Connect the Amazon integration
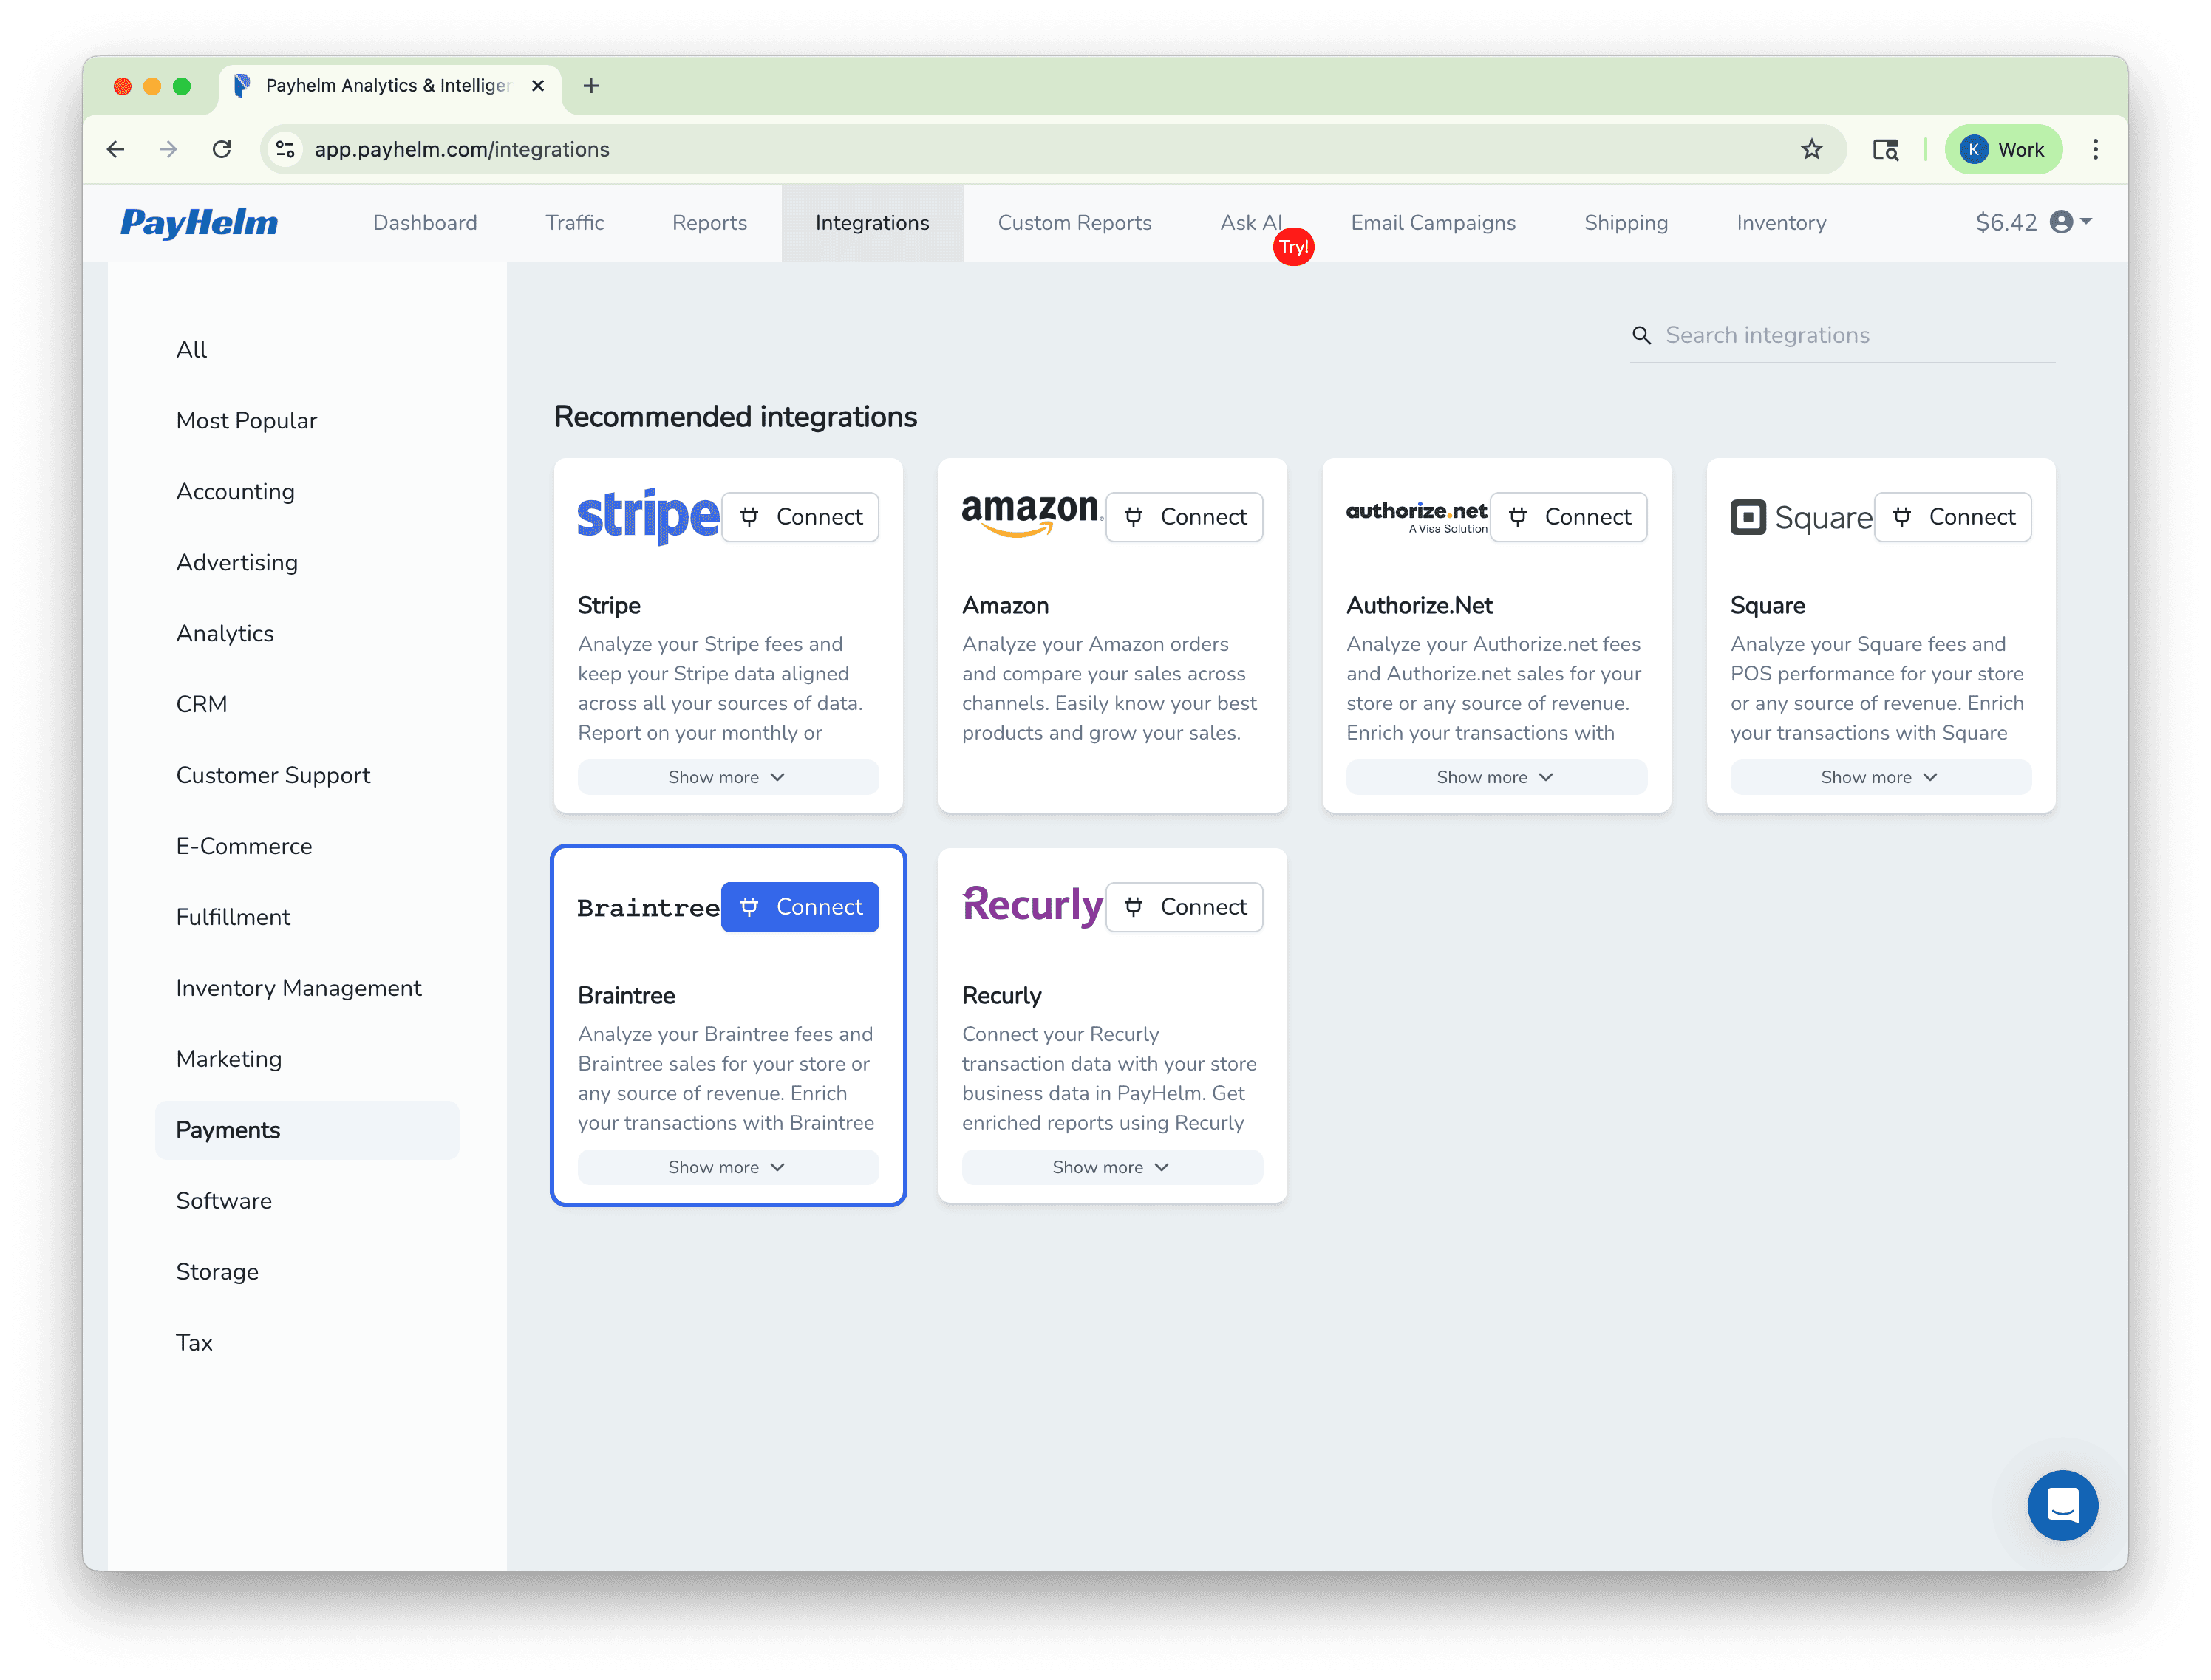 pyautogui.click(x=1184, y=516)
